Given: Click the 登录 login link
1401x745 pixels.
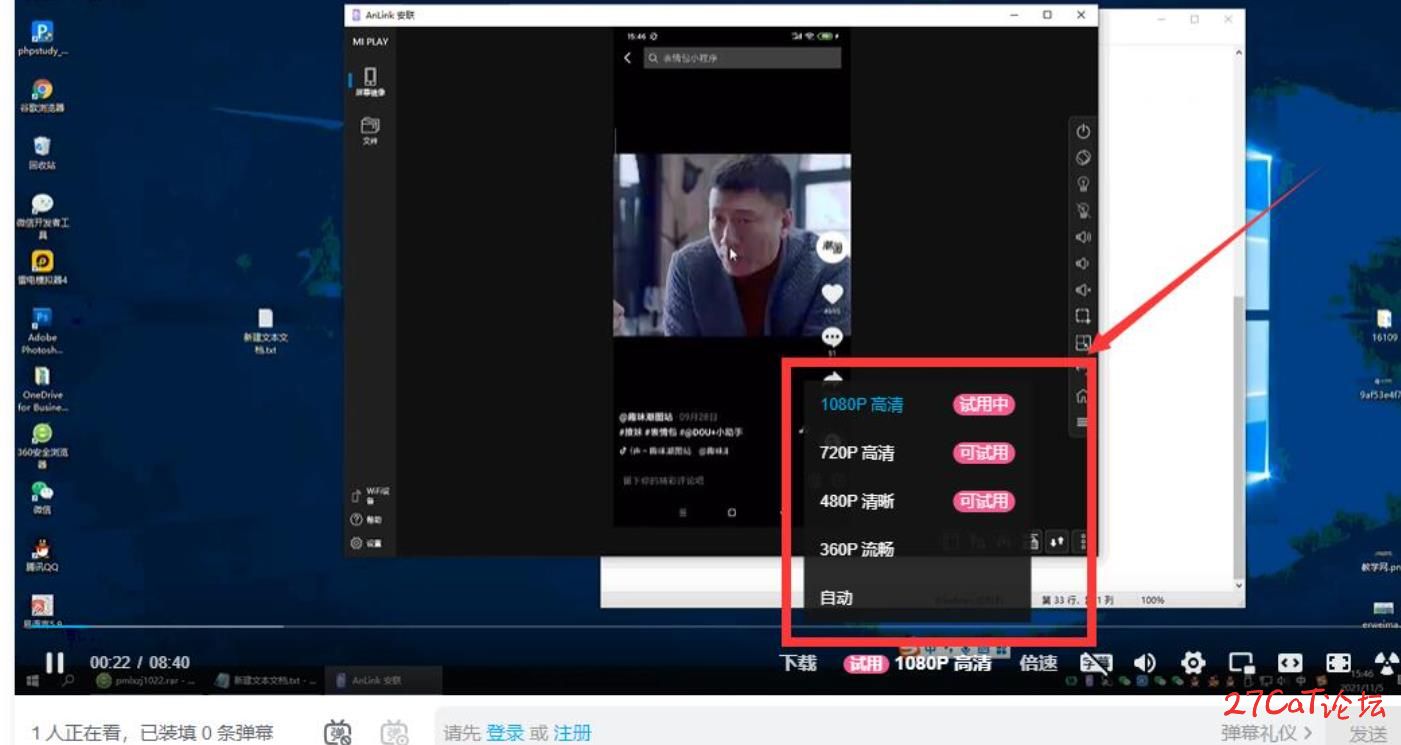Looking at the screenshot, I should pos(505,733).
